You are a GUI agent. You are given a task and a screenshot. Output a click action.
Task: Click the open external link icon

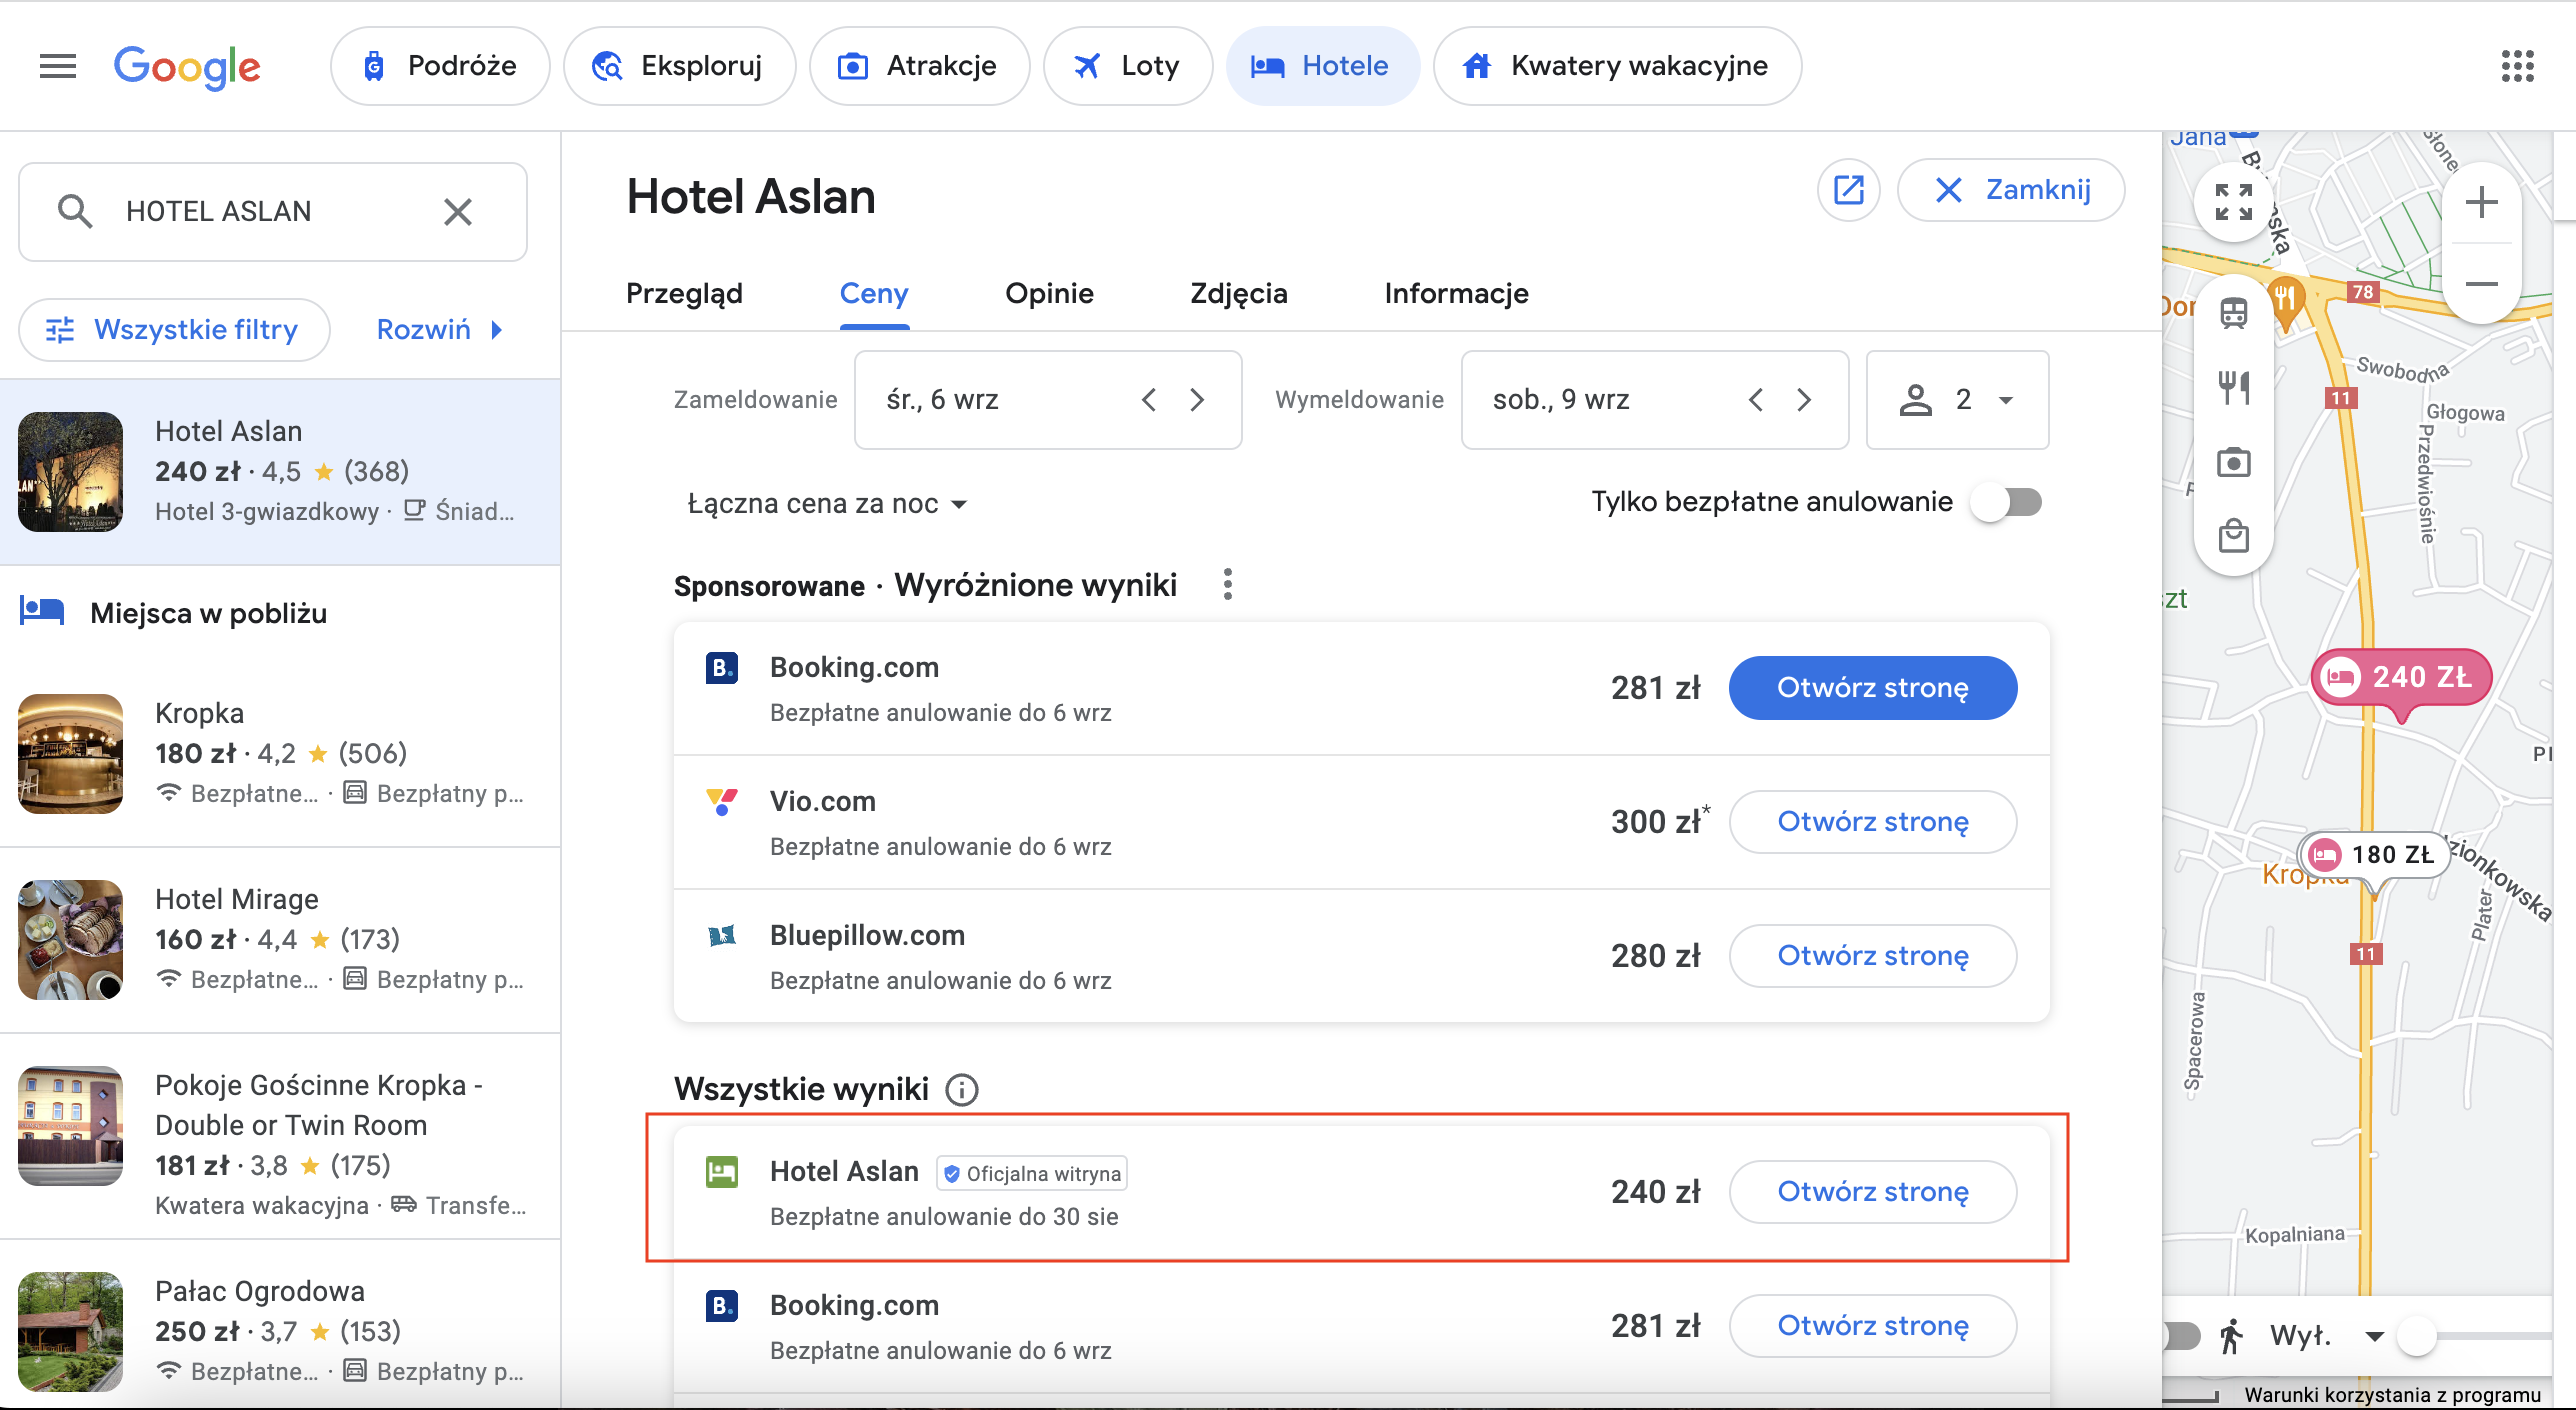1845,191
